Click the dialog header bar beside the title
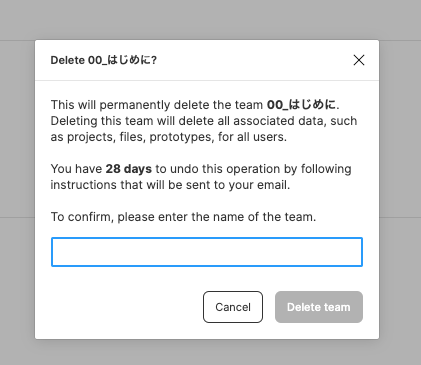Viewport: 421px width, 365px height. tap(253, 60)
